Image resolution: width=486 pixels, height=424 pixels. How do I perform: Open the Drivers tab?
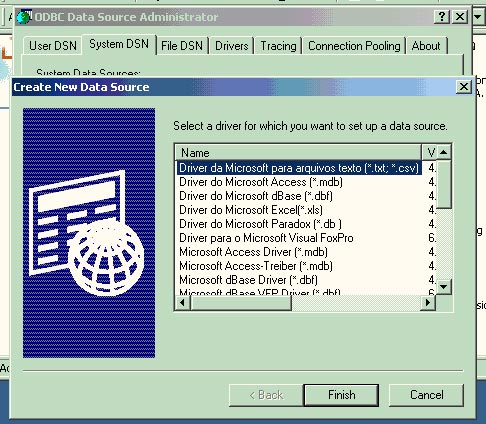(232, 46)
